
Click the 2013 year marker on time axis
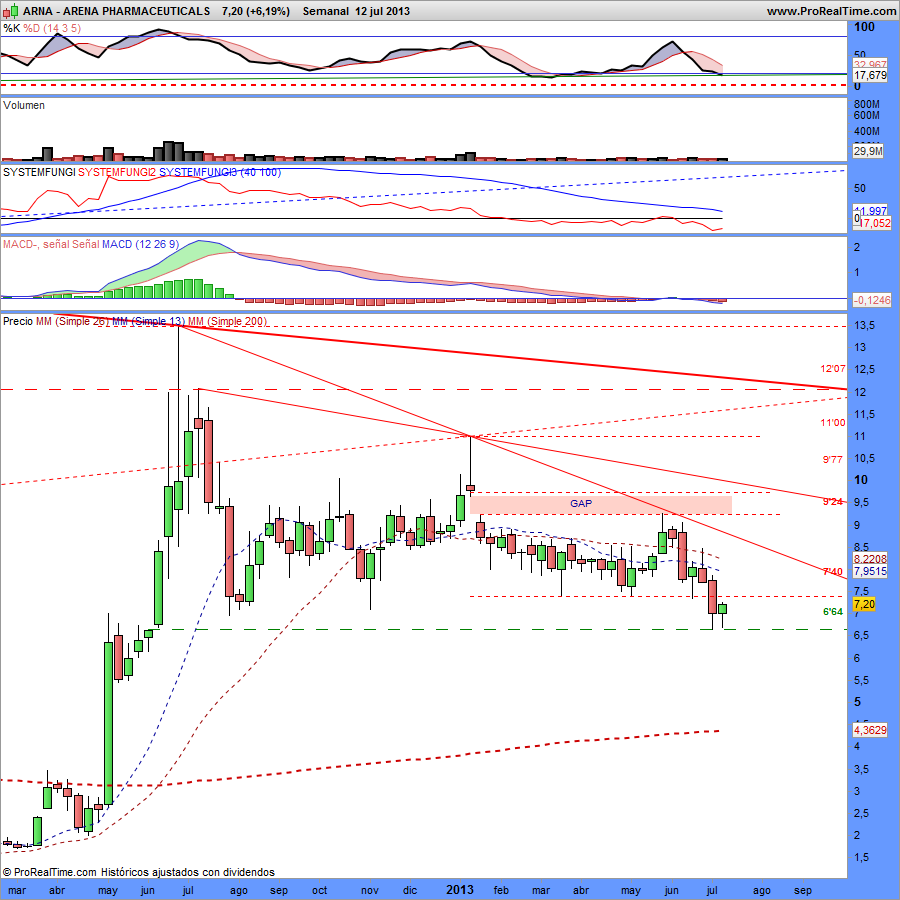(460, 890)
